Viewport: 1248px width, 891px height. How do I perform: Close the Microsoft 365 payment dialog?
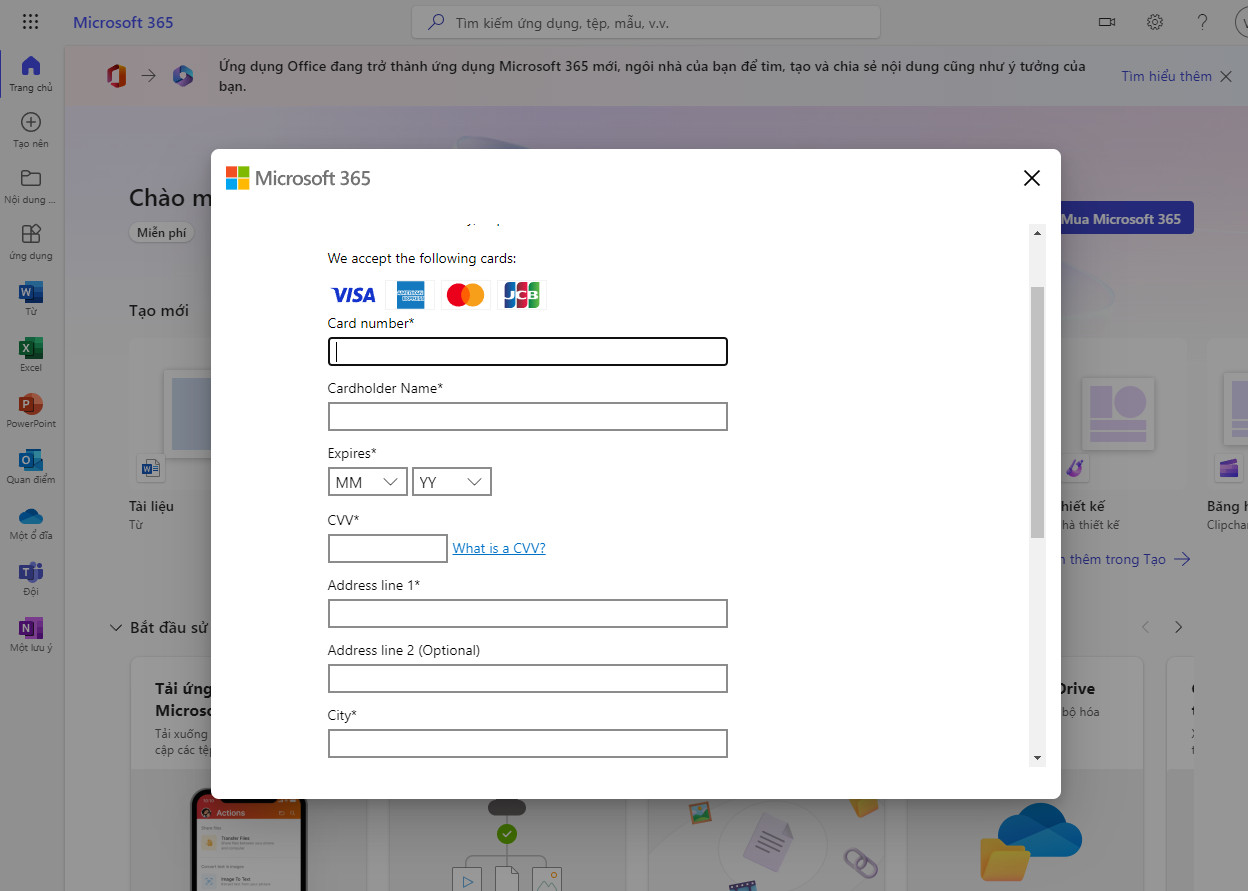coord(1032,178)
